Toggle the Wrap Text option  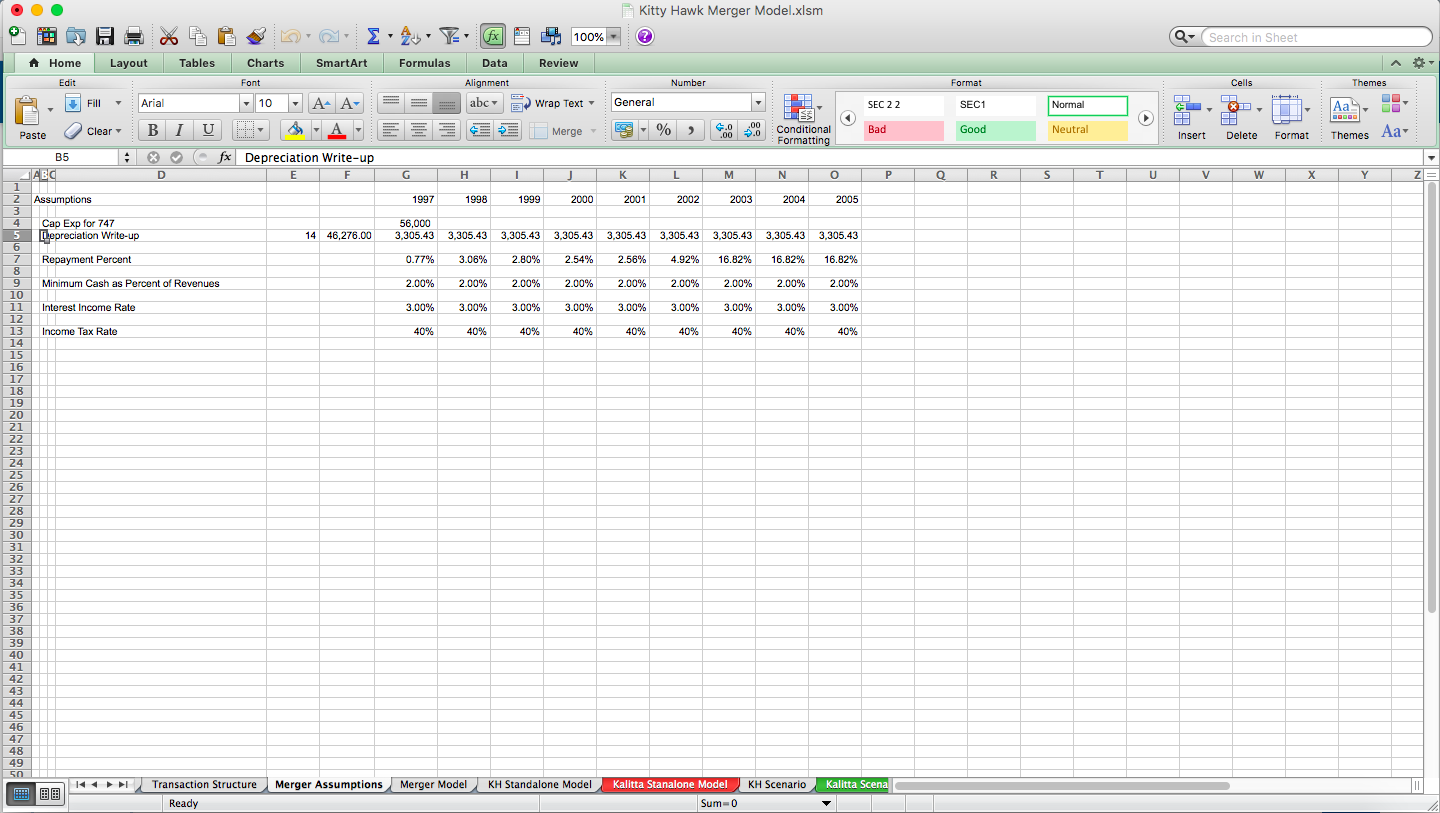coord(548,102)
